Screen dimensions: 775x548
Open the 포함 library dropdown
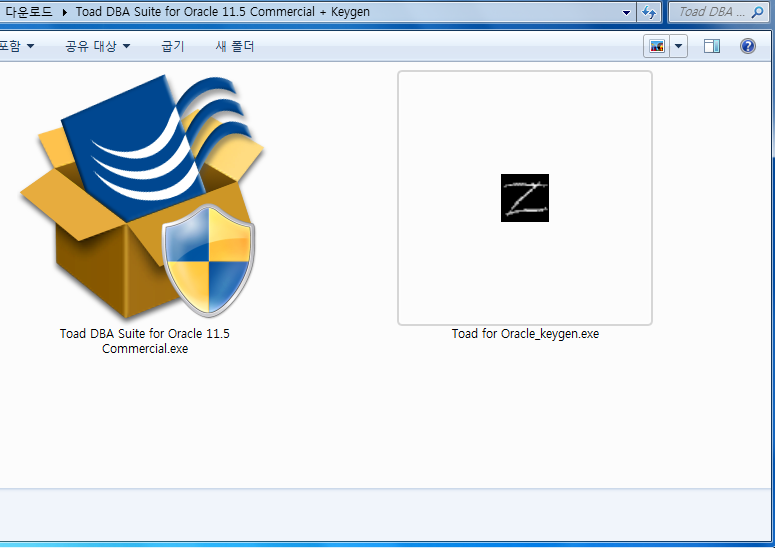[x=17, y=46]
